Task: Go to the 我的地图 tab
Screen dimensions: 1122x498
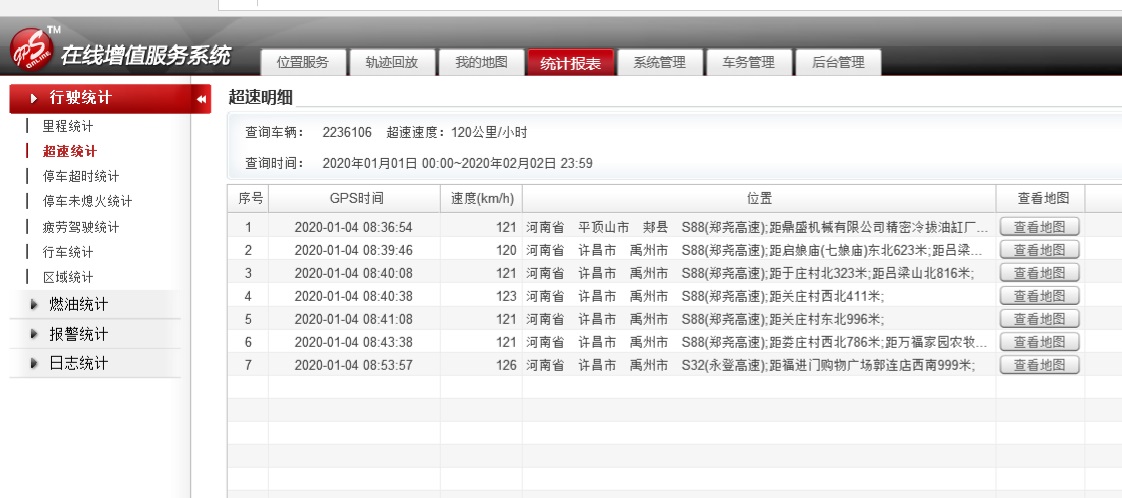Action: (x=481, y=63)
